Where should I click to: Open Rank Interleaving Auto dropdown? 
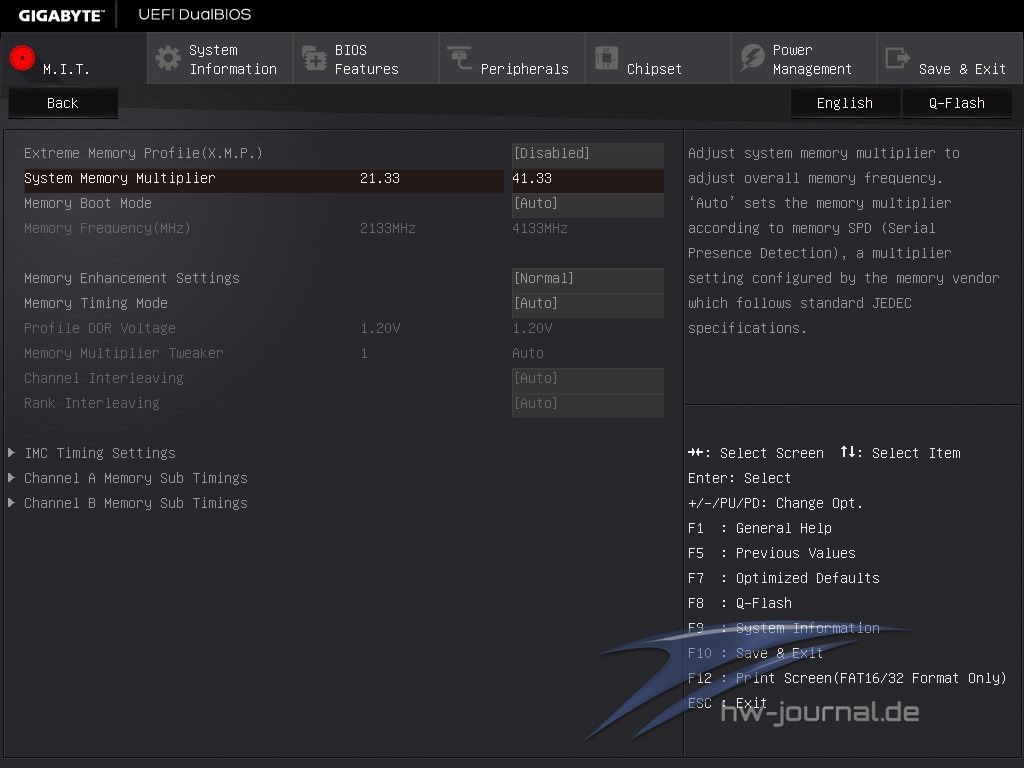(x=588, y=404)
